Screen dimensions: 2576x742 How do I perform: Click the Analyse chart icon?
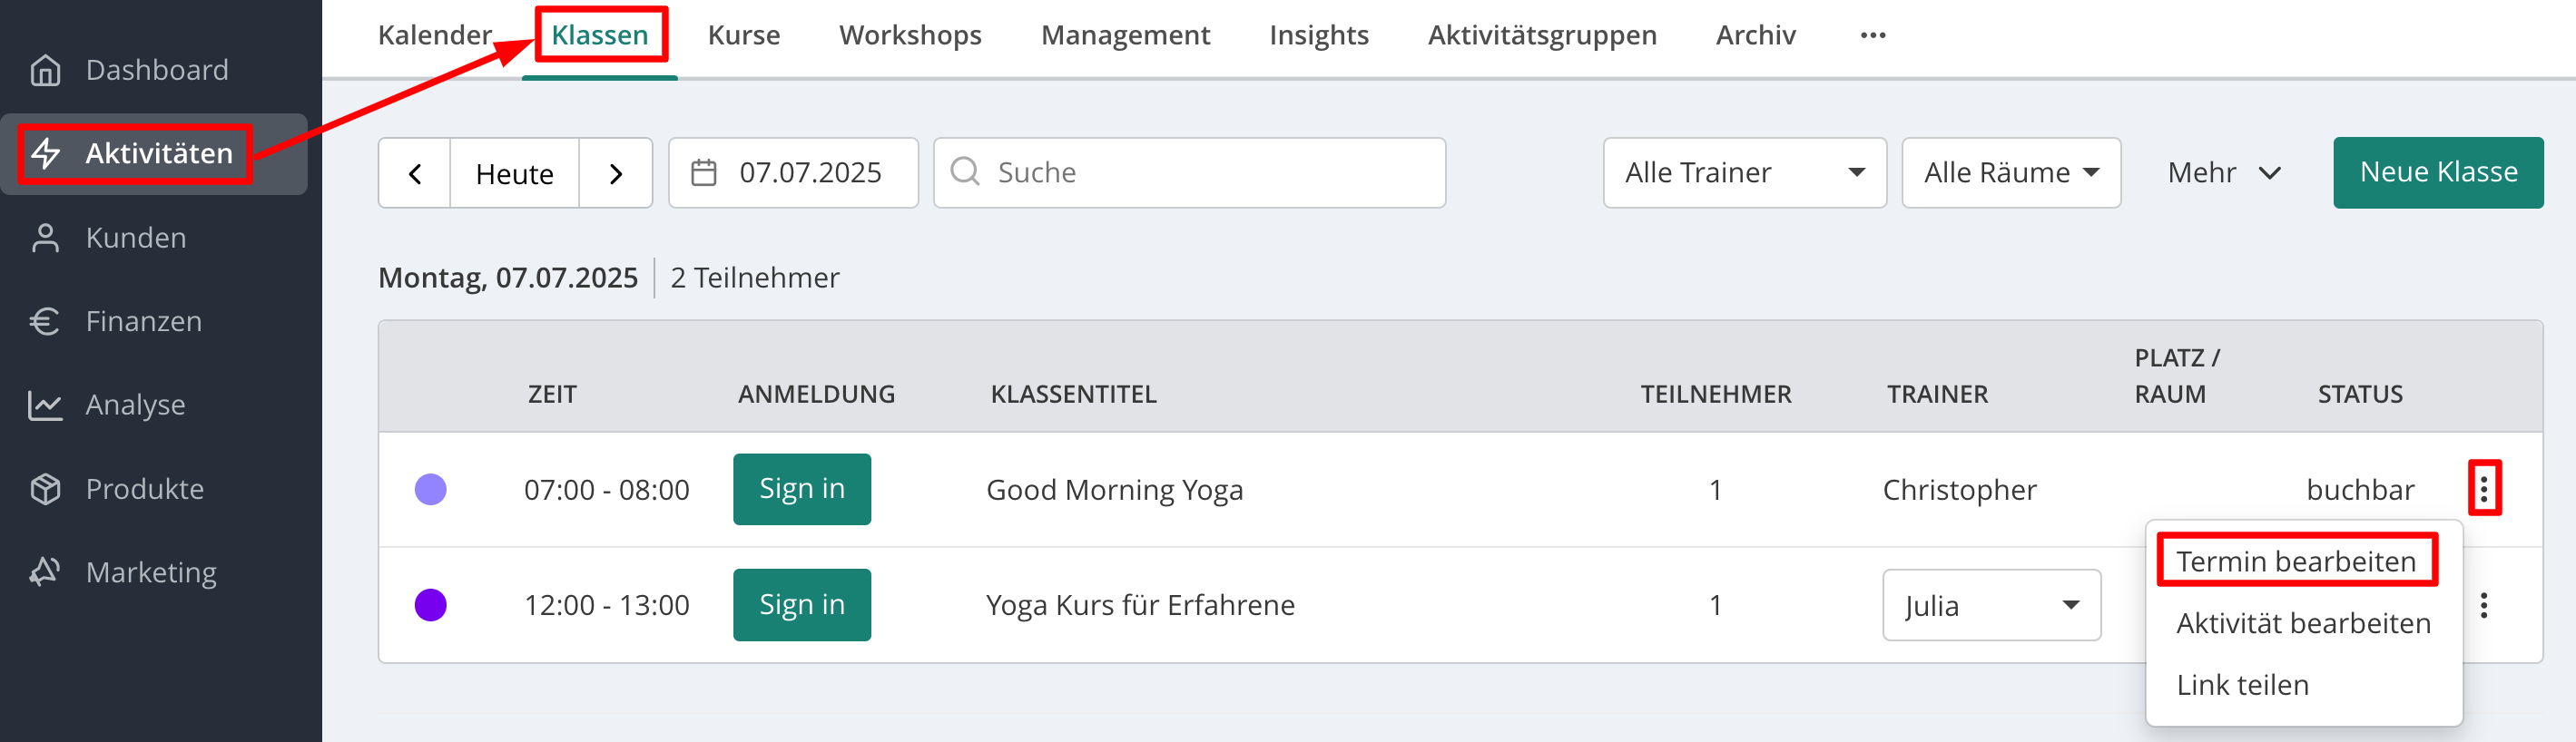tap(46, 405)
